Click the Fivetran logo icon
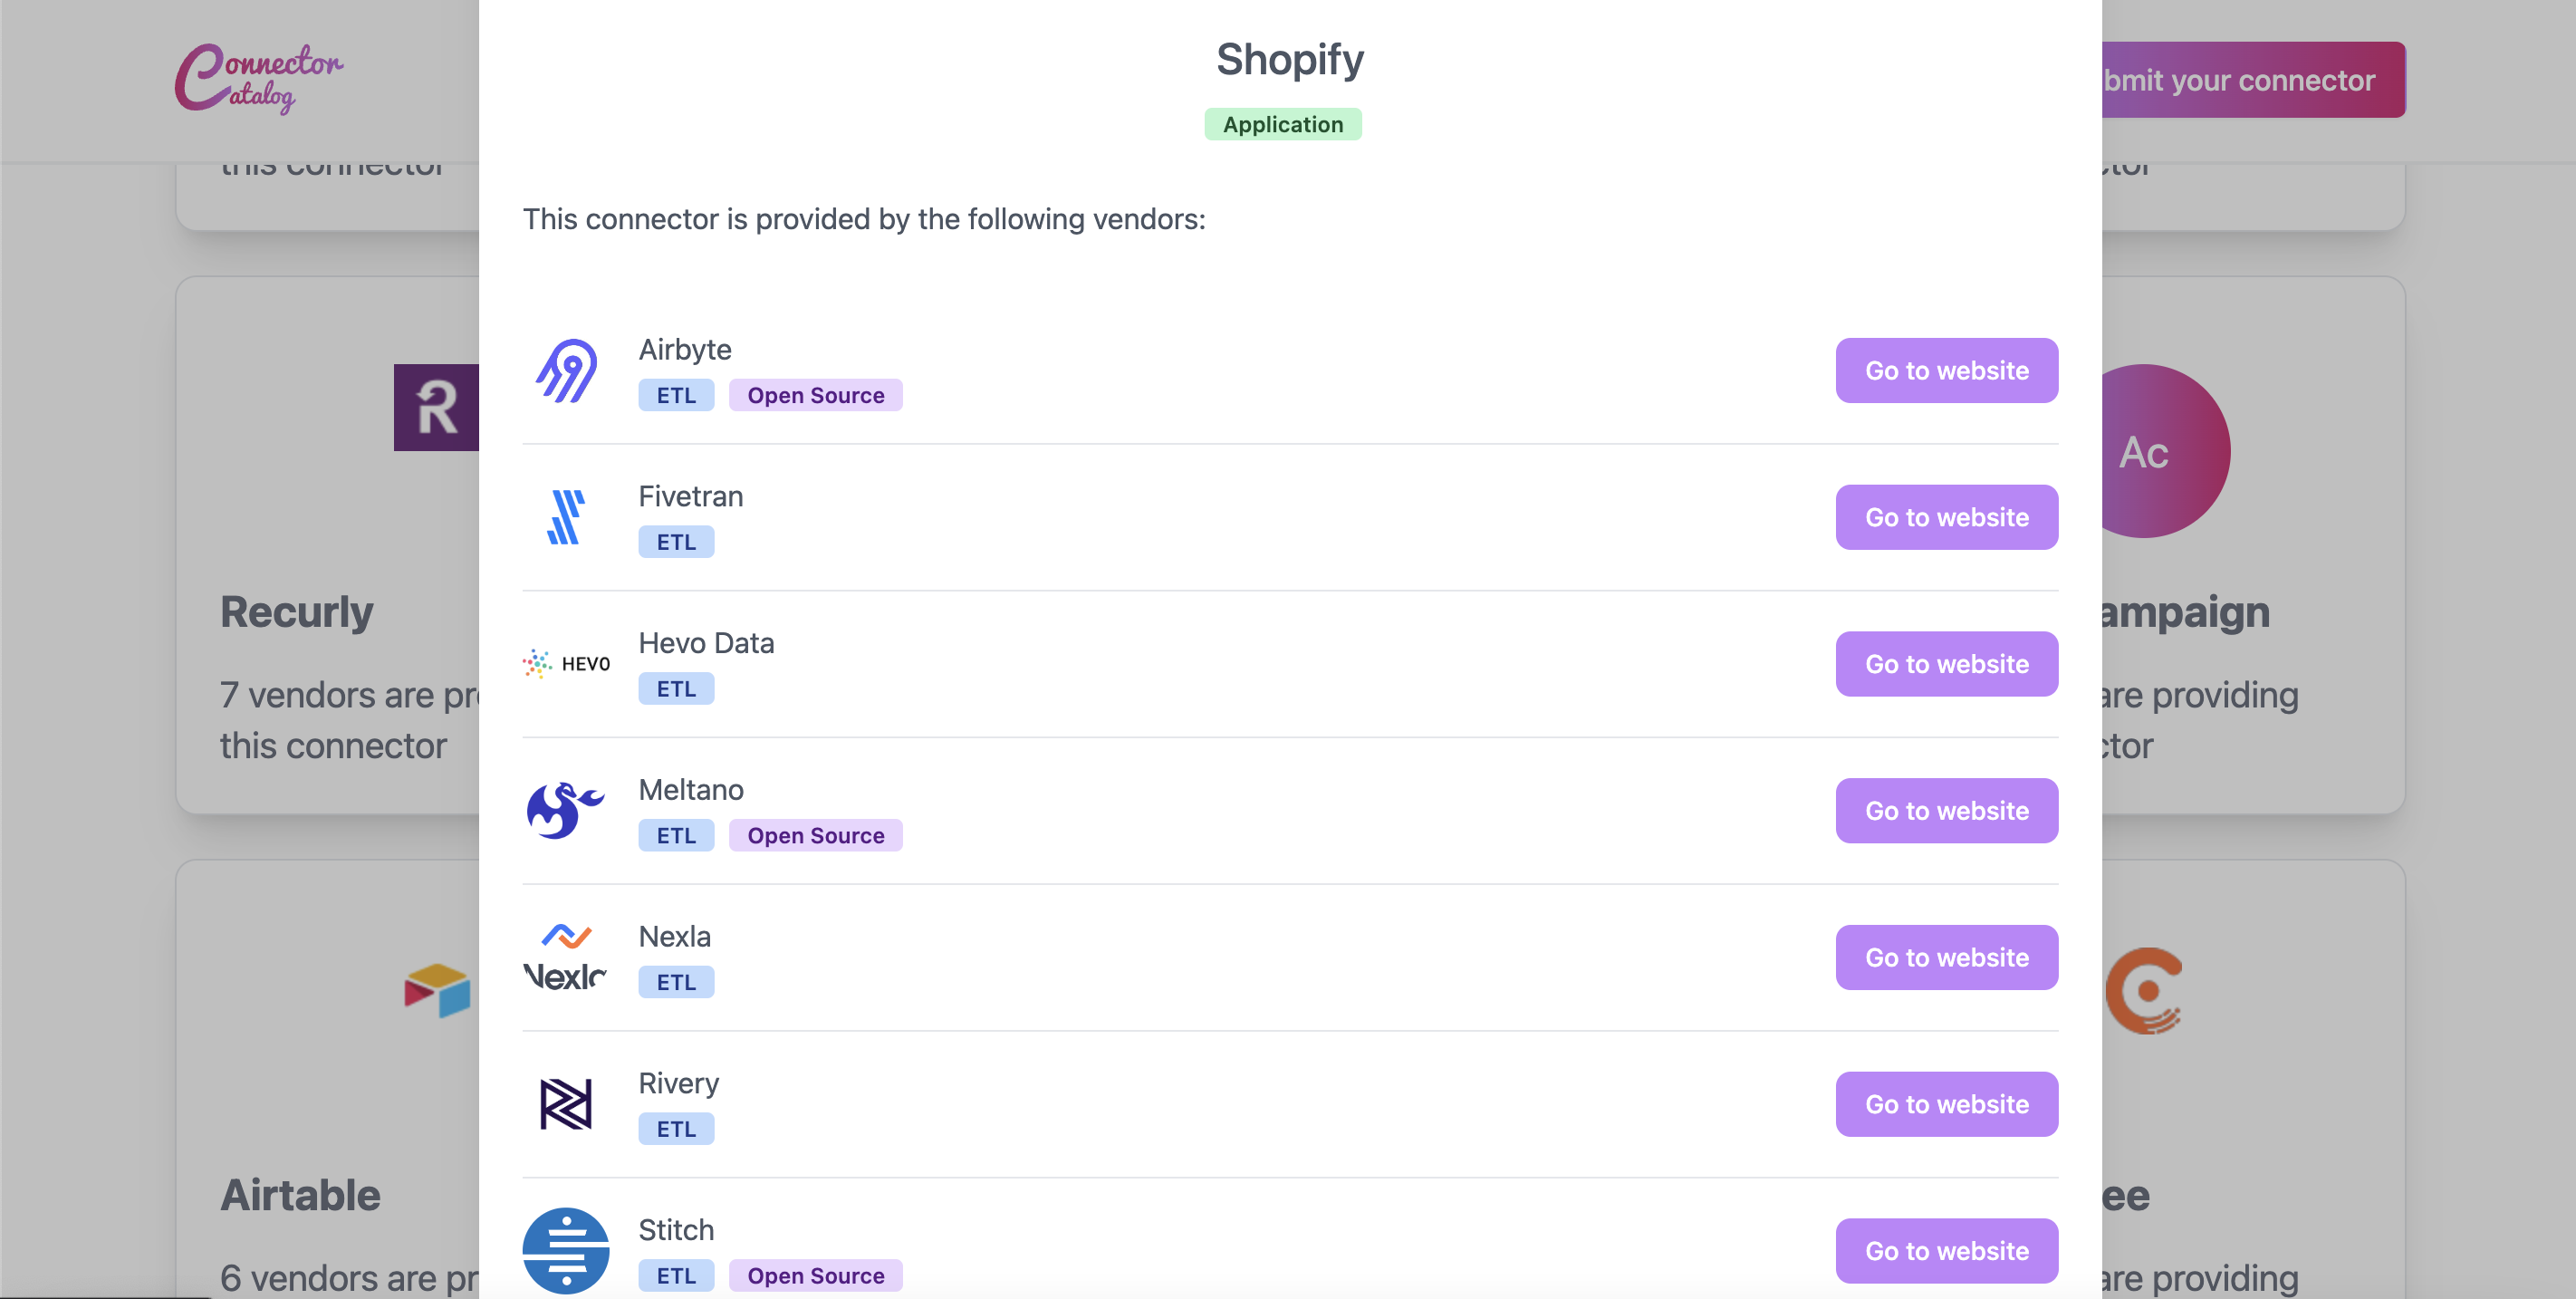Screen dimensions: 2576x1299 pyautogui.click(x=566, y=517)
